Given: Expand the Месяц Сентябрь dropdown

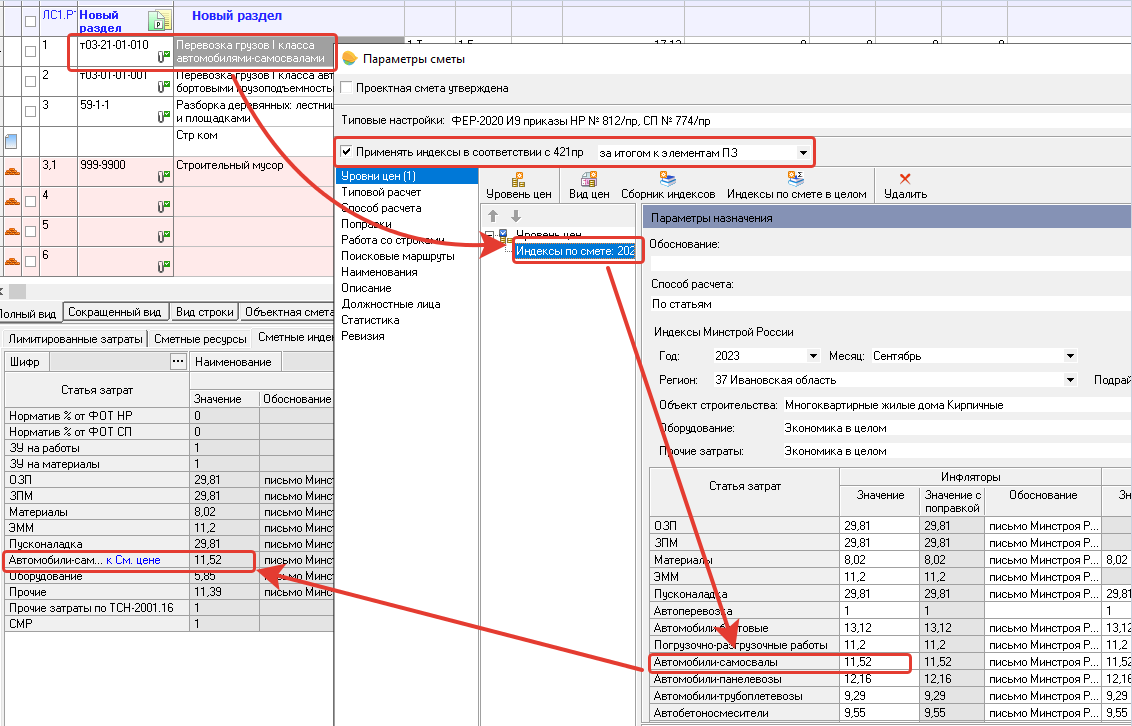Looking at the screenshot, I should 1070,356.
